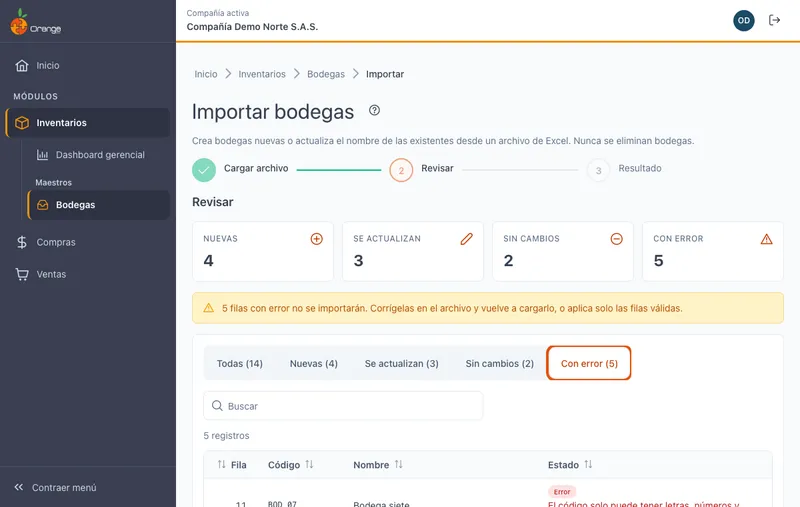Click the Dashboard gerencial chart icon
Image resolution: width=800 pixels, height=507 pixels.
42,155
